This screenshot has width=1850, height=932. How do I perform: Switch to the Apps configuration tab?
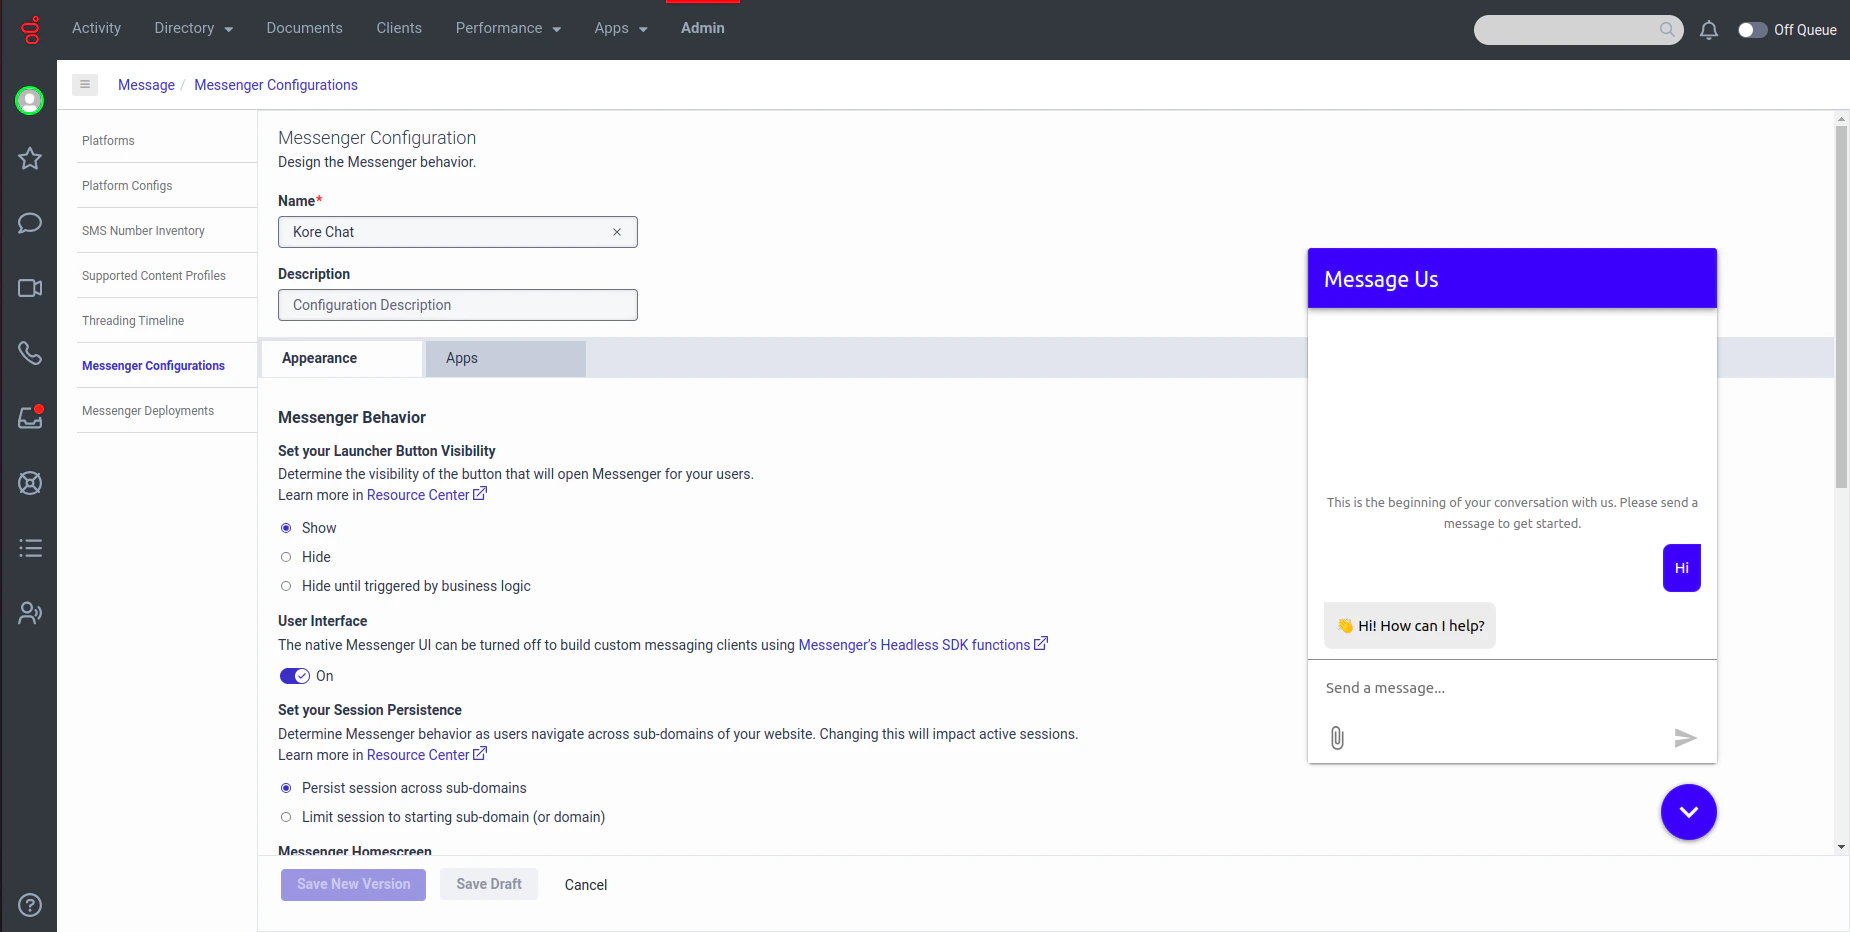pyautogui.click(x=461, y=358)
